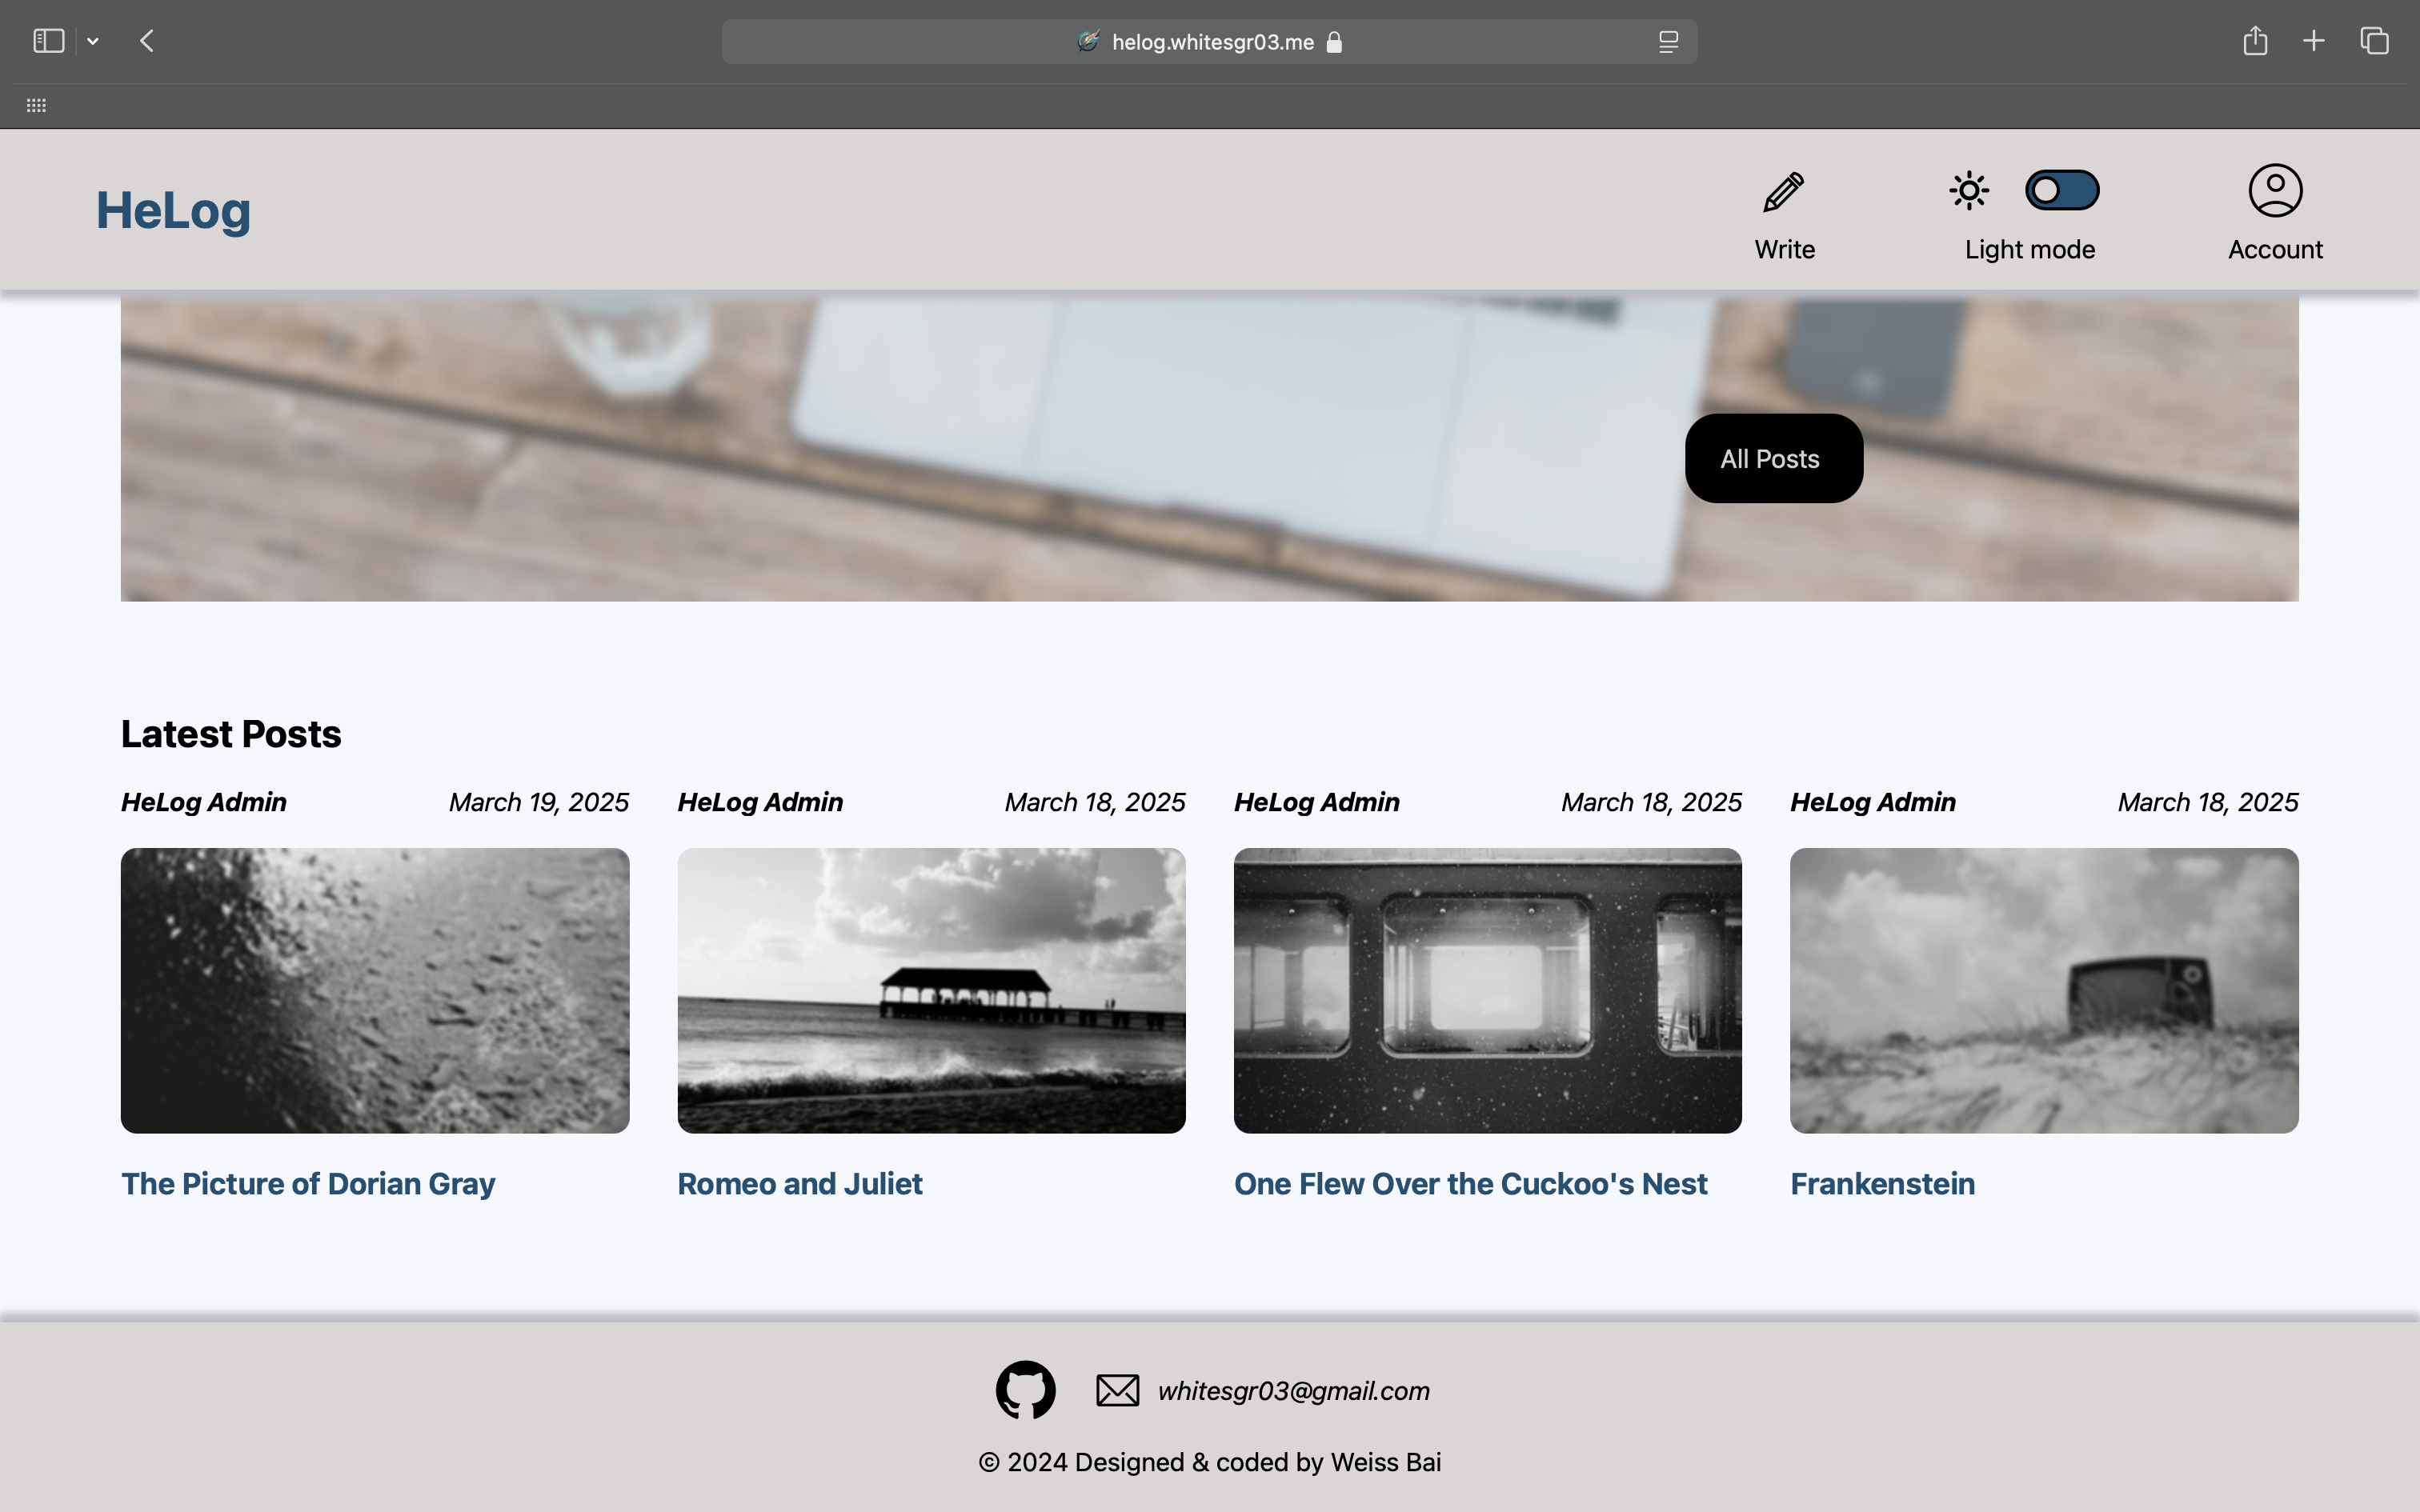Click HeLog Admin above Frankenstein post
The width and height of the screenshot is (2420, 1512).
1873,802
